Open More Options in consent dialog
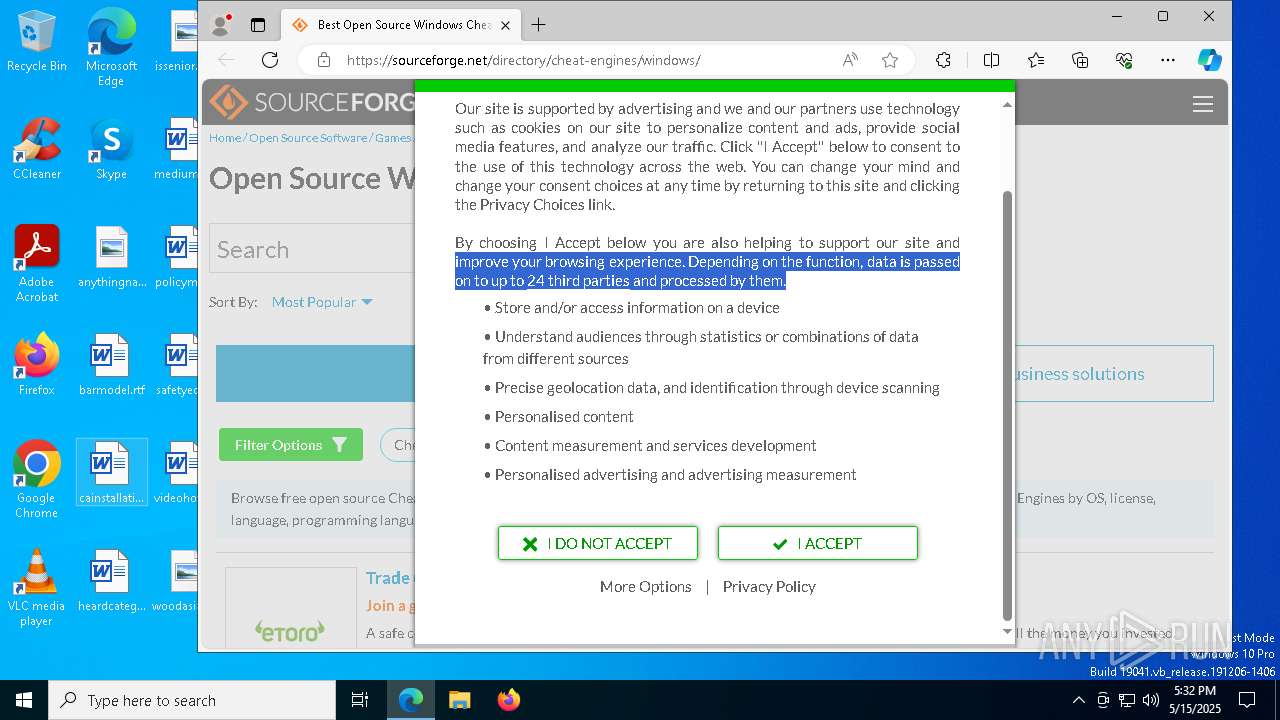 (646, 587)
